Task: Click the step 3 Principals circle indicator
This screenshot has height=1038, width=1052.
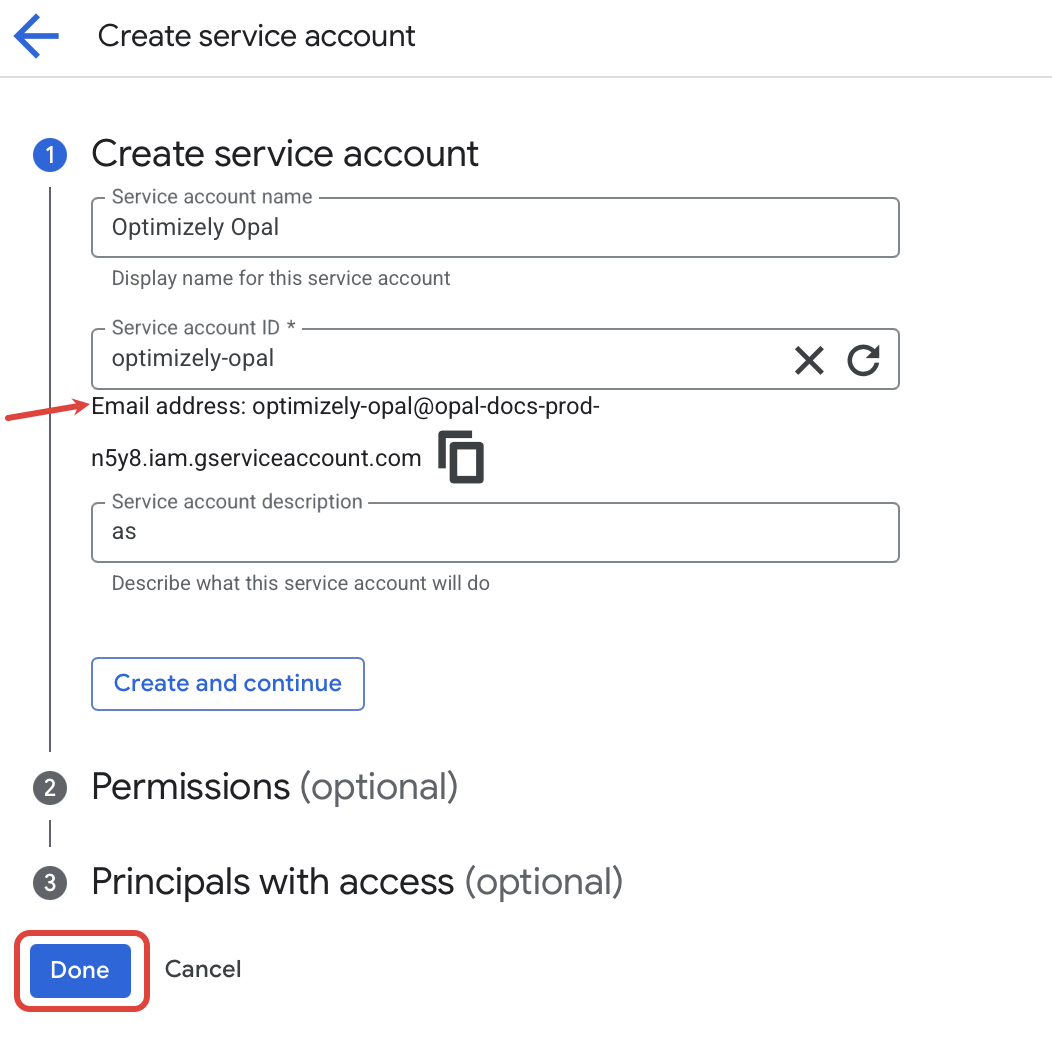Action: tap(50, 883)
